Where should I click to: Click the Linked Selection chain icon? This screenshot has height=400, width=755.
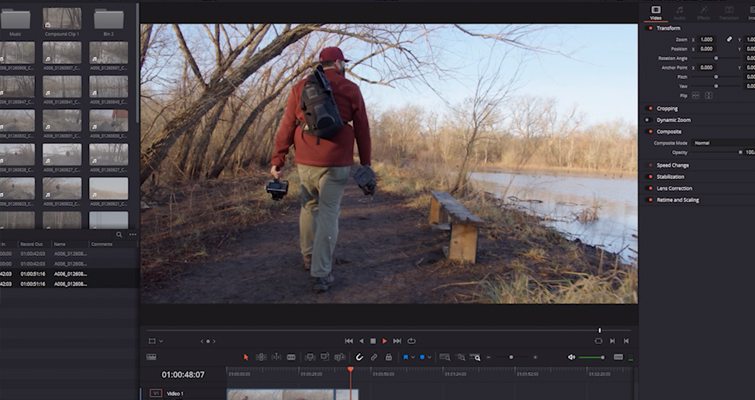(x=374, y=357)
